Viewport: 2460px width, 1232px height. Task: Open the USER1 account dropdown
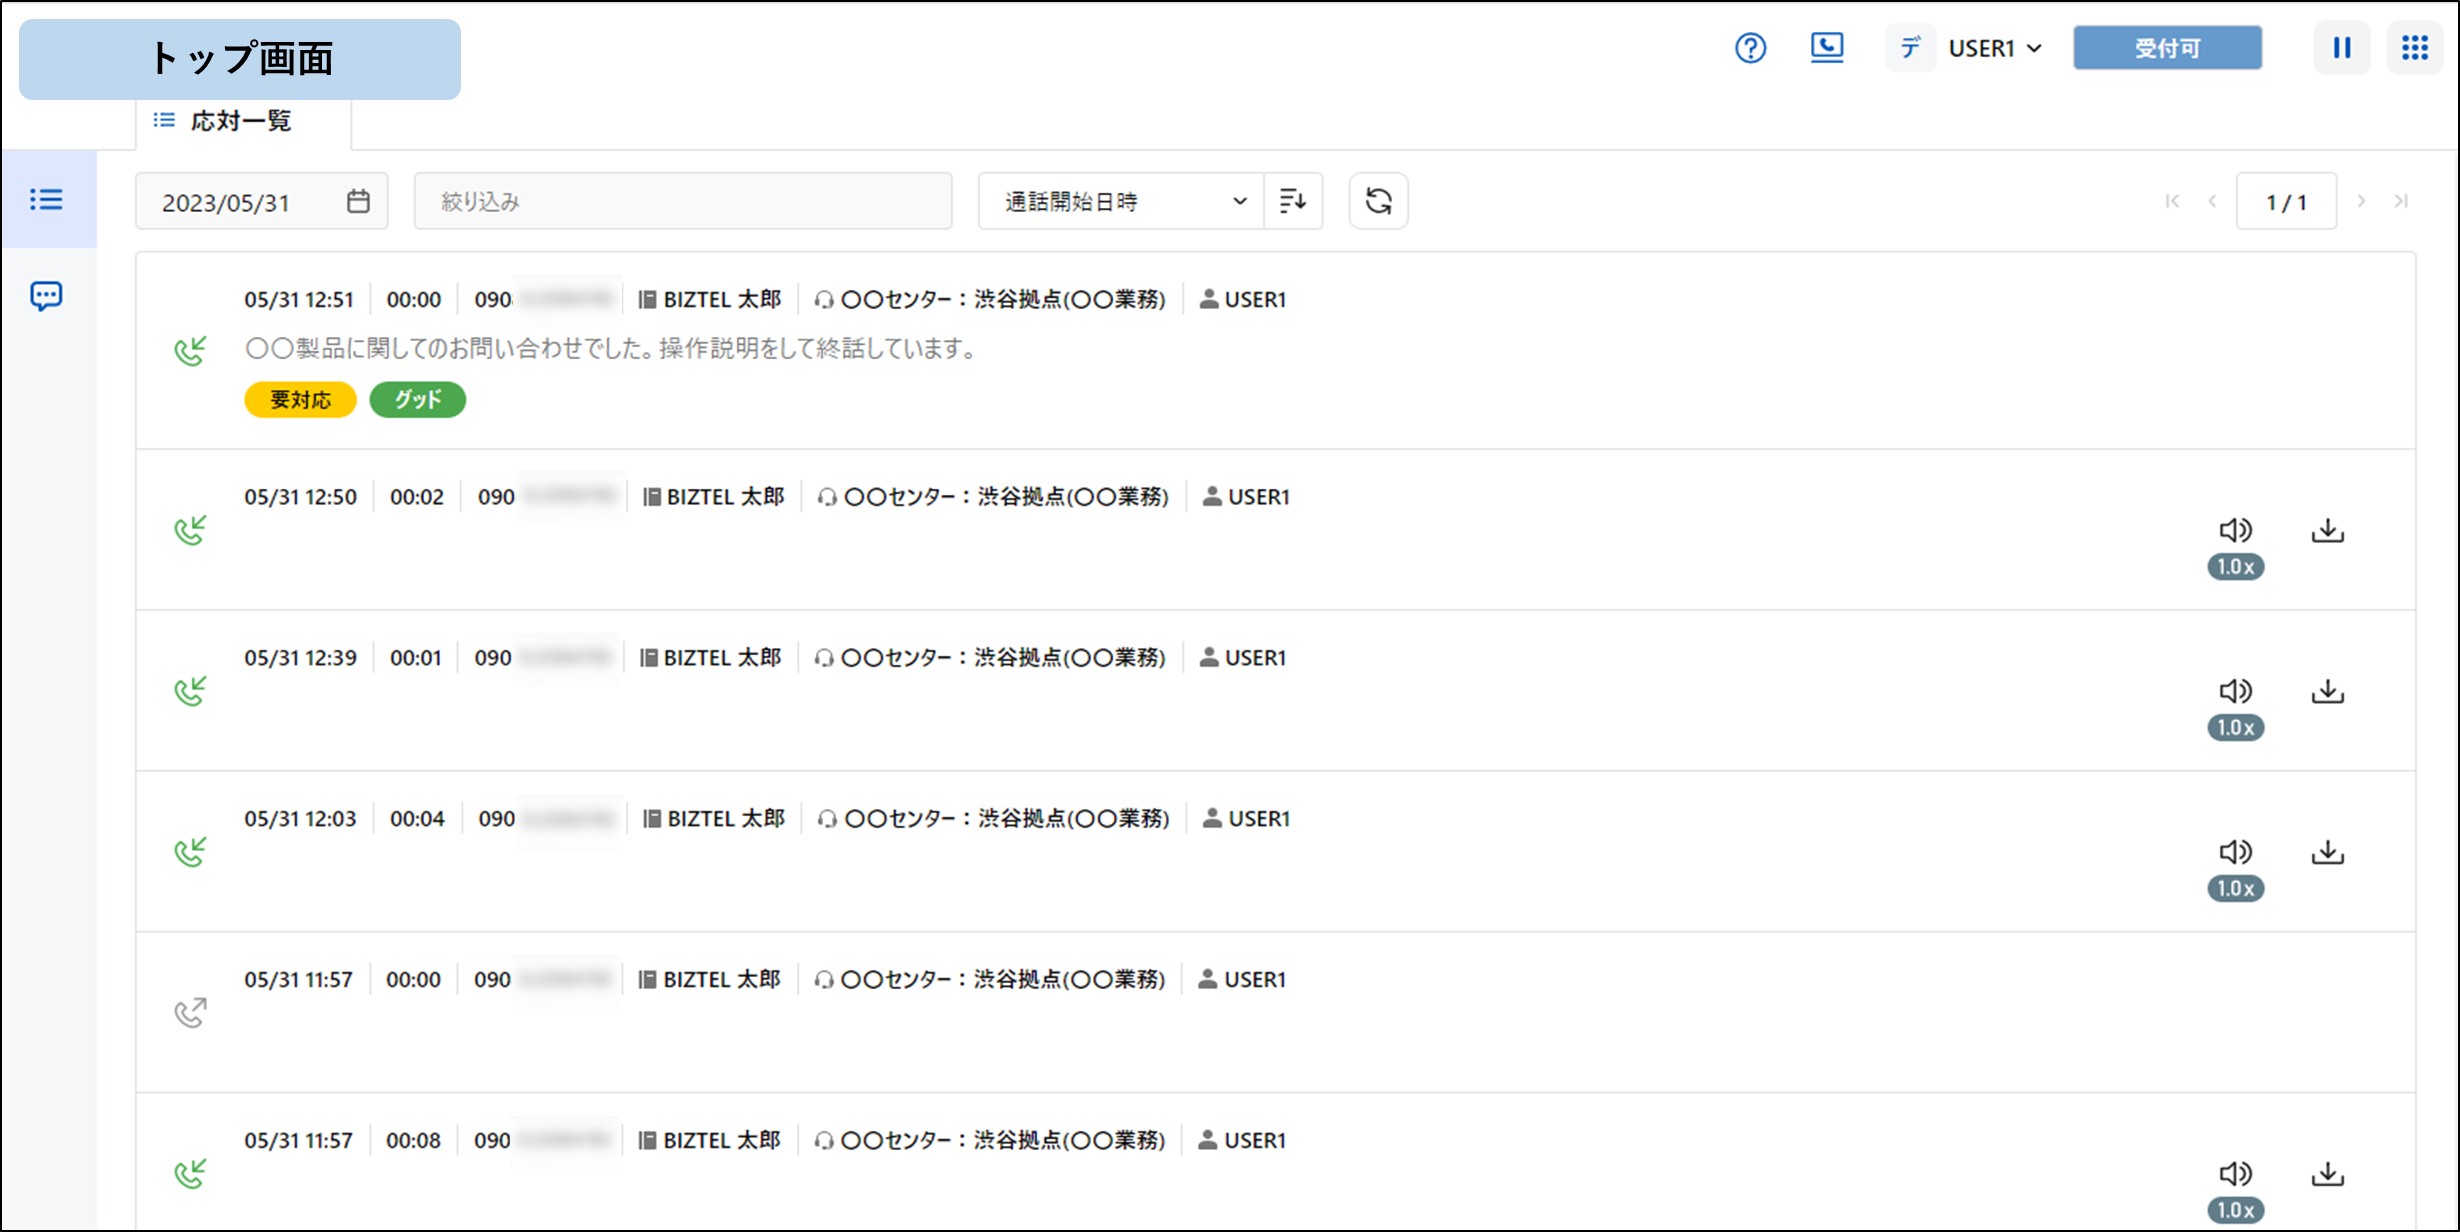pyautogui.click(x=1994, y=48)
